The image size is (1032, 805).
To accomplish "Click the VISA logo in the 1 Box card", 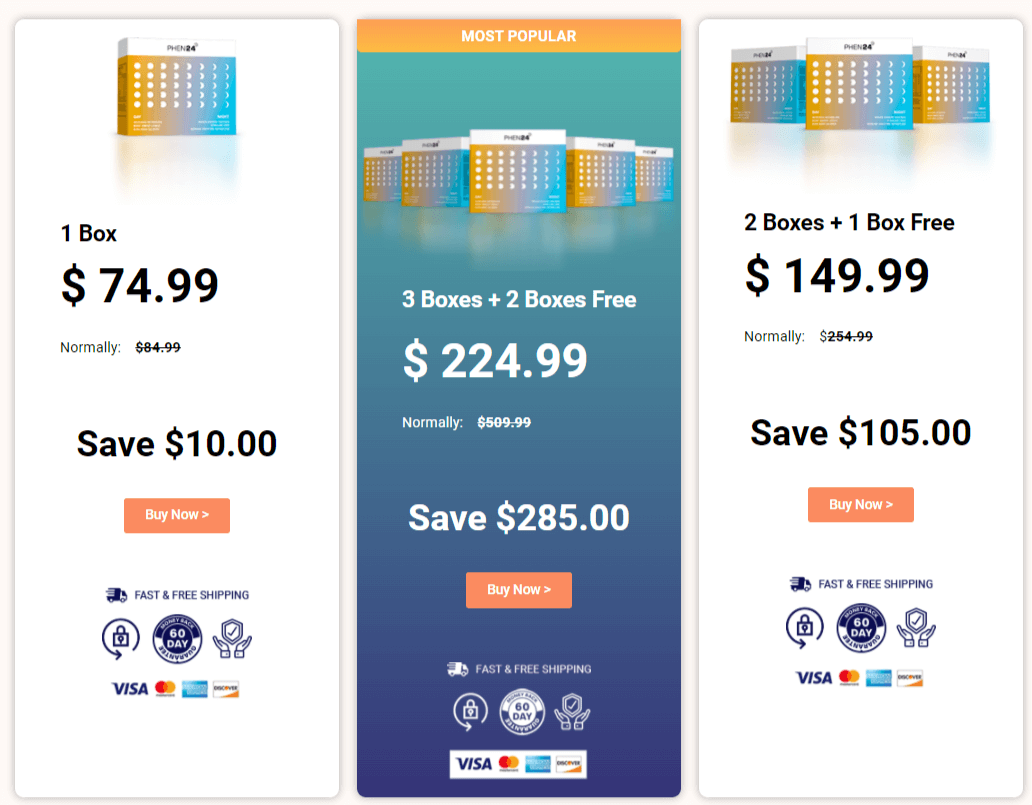I will click(x=130, y=688).
